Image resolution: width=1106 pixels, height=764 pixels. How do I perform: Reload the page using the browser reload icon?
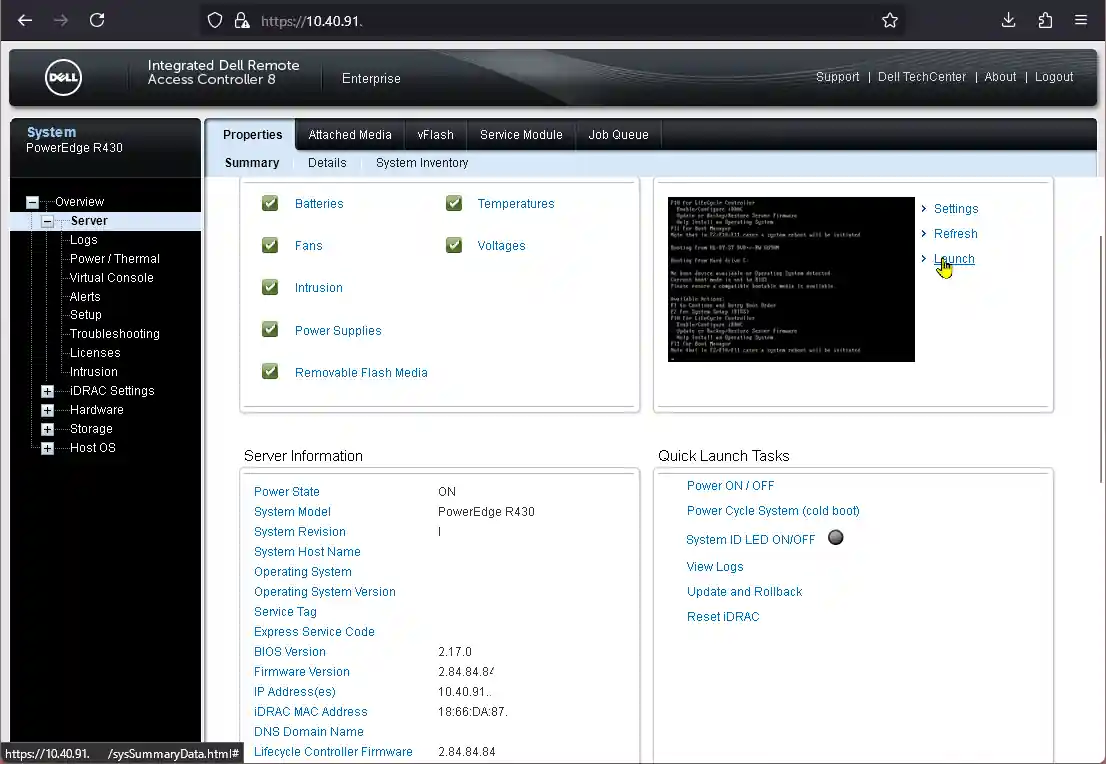pos(97,20)
